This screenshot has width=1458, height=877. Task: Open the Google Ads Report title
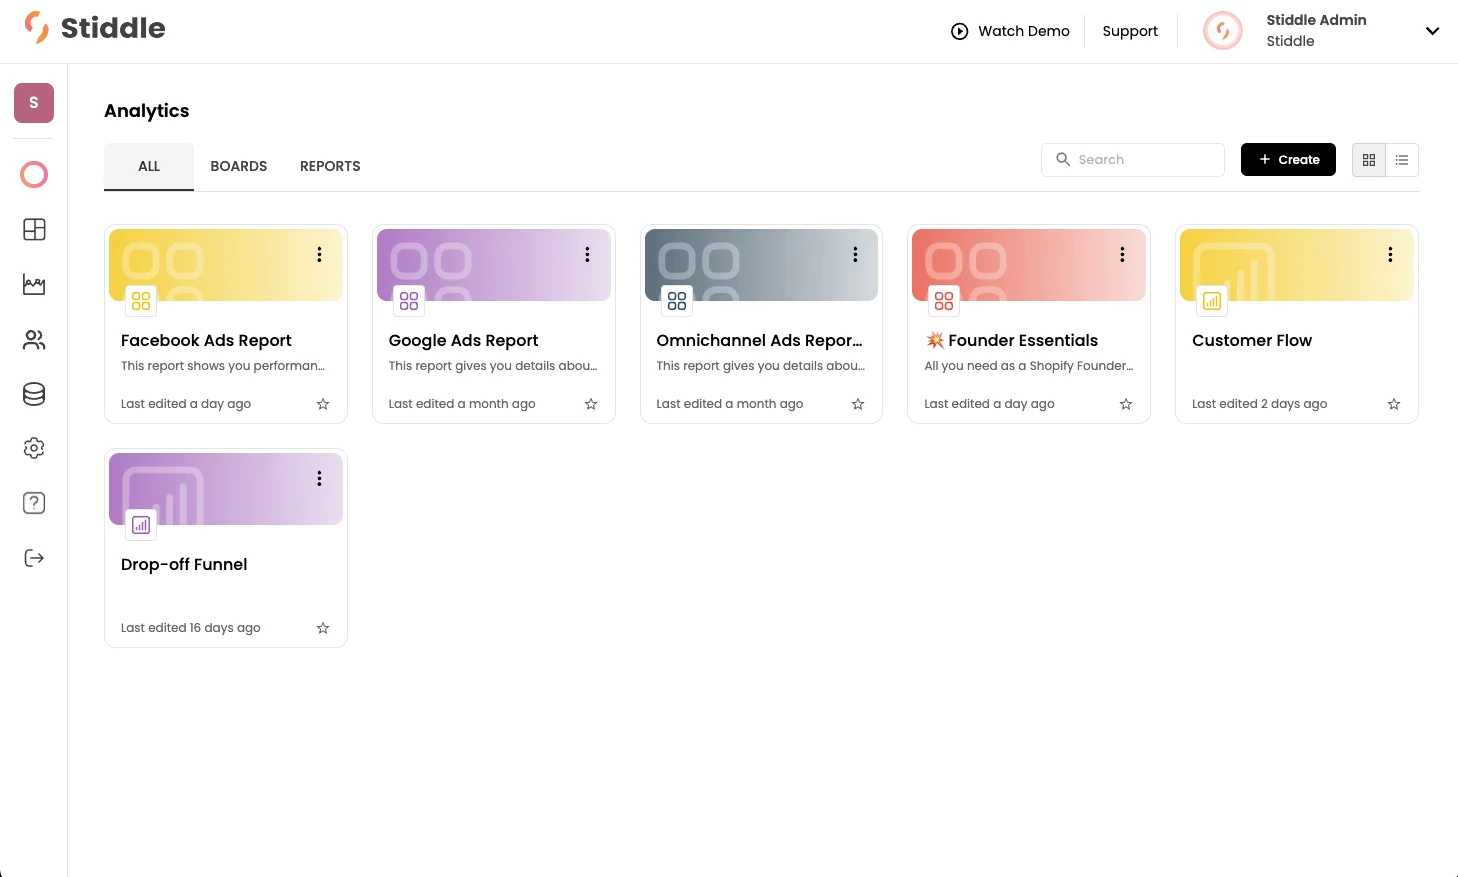(x=463, y=340)
